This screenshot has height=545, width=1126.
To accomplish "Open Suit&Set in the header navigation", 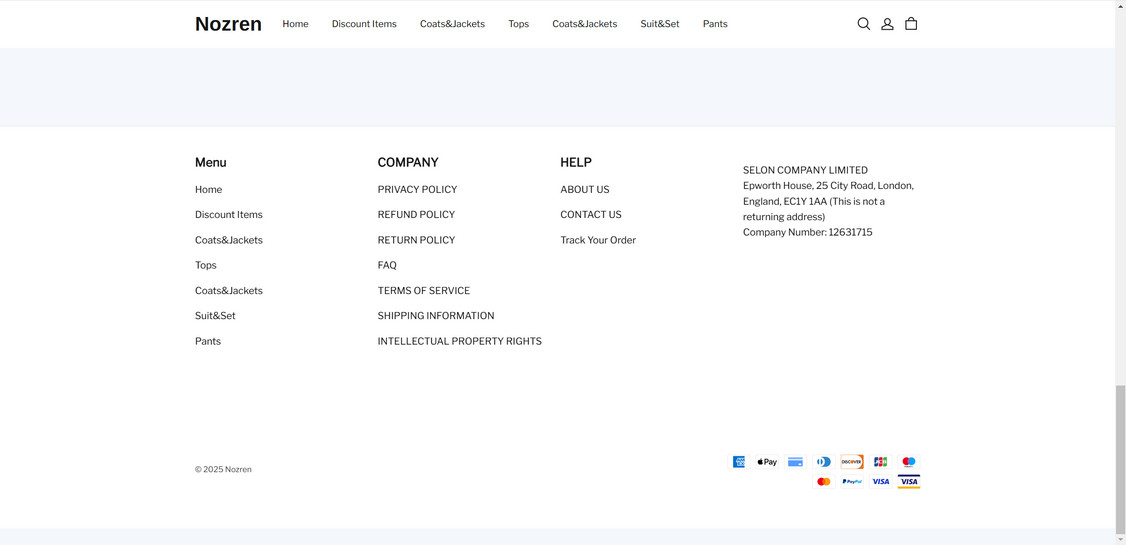I will tap(660, 24).
